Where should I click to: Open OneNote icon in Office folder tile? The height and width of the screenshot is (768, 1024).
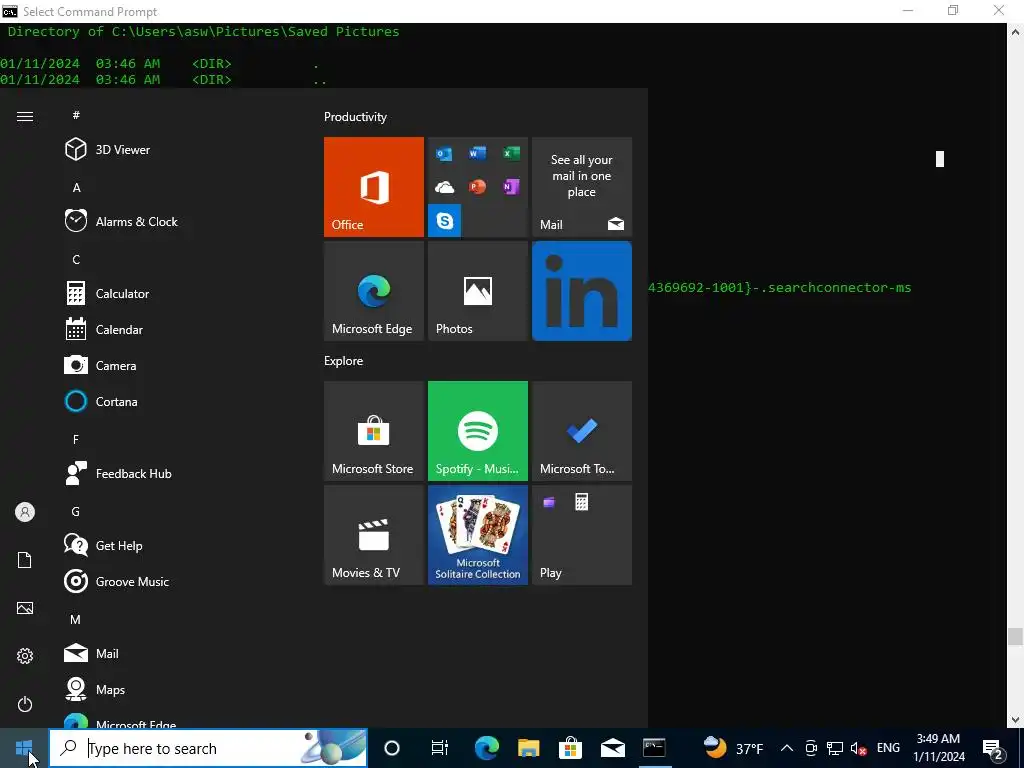pyautogui.click(x=511, y=187)
